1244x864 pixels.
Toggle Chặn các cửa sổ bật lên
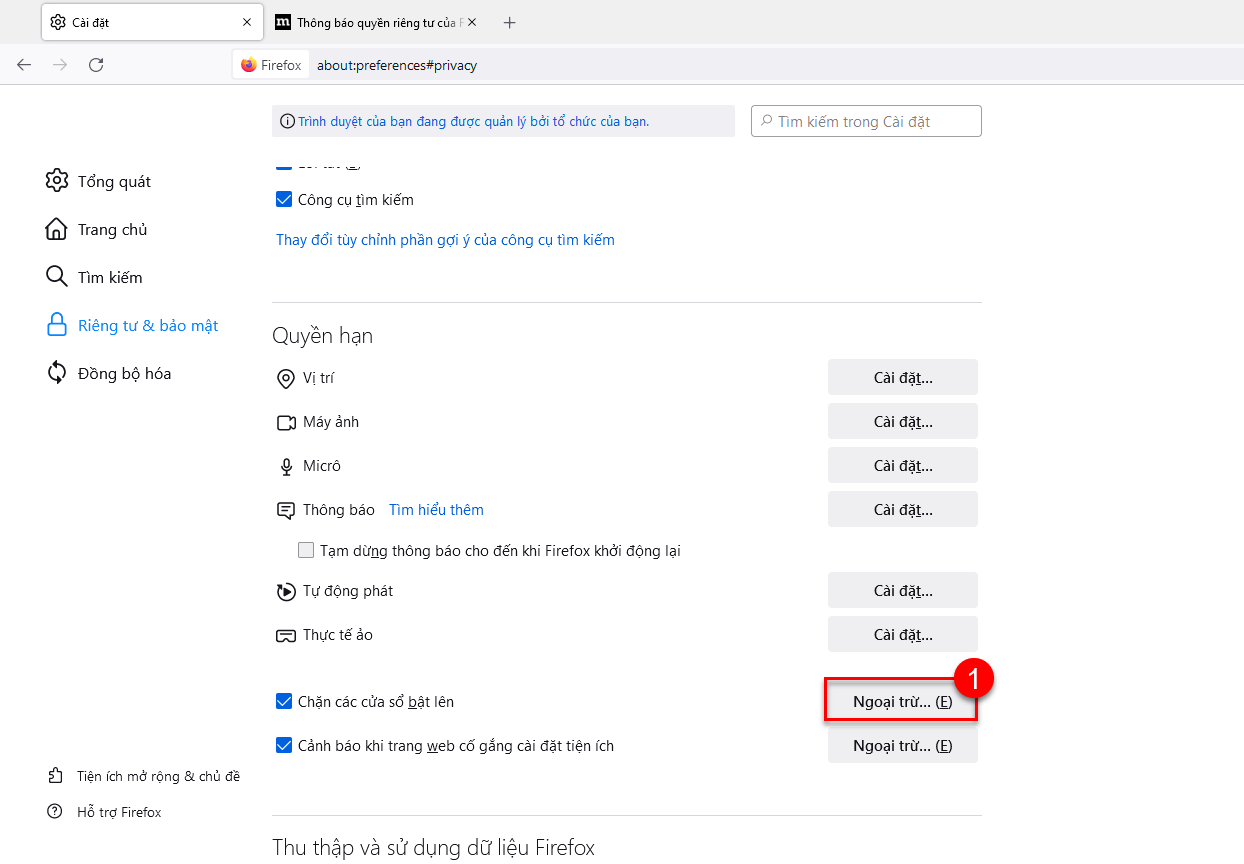coord(284,702)
